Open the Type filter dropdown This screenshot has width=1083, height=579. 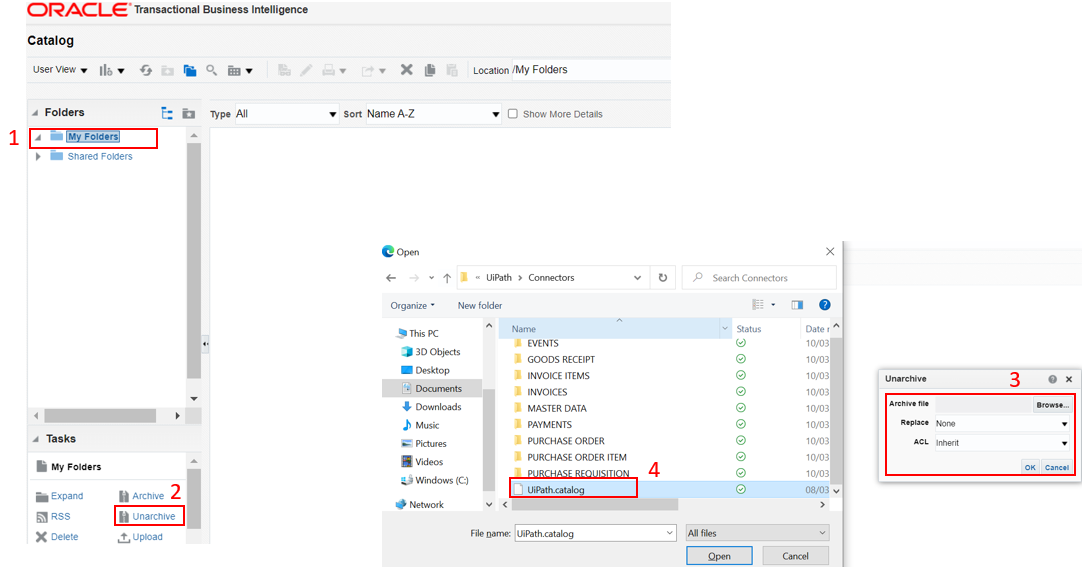(285, 114)
